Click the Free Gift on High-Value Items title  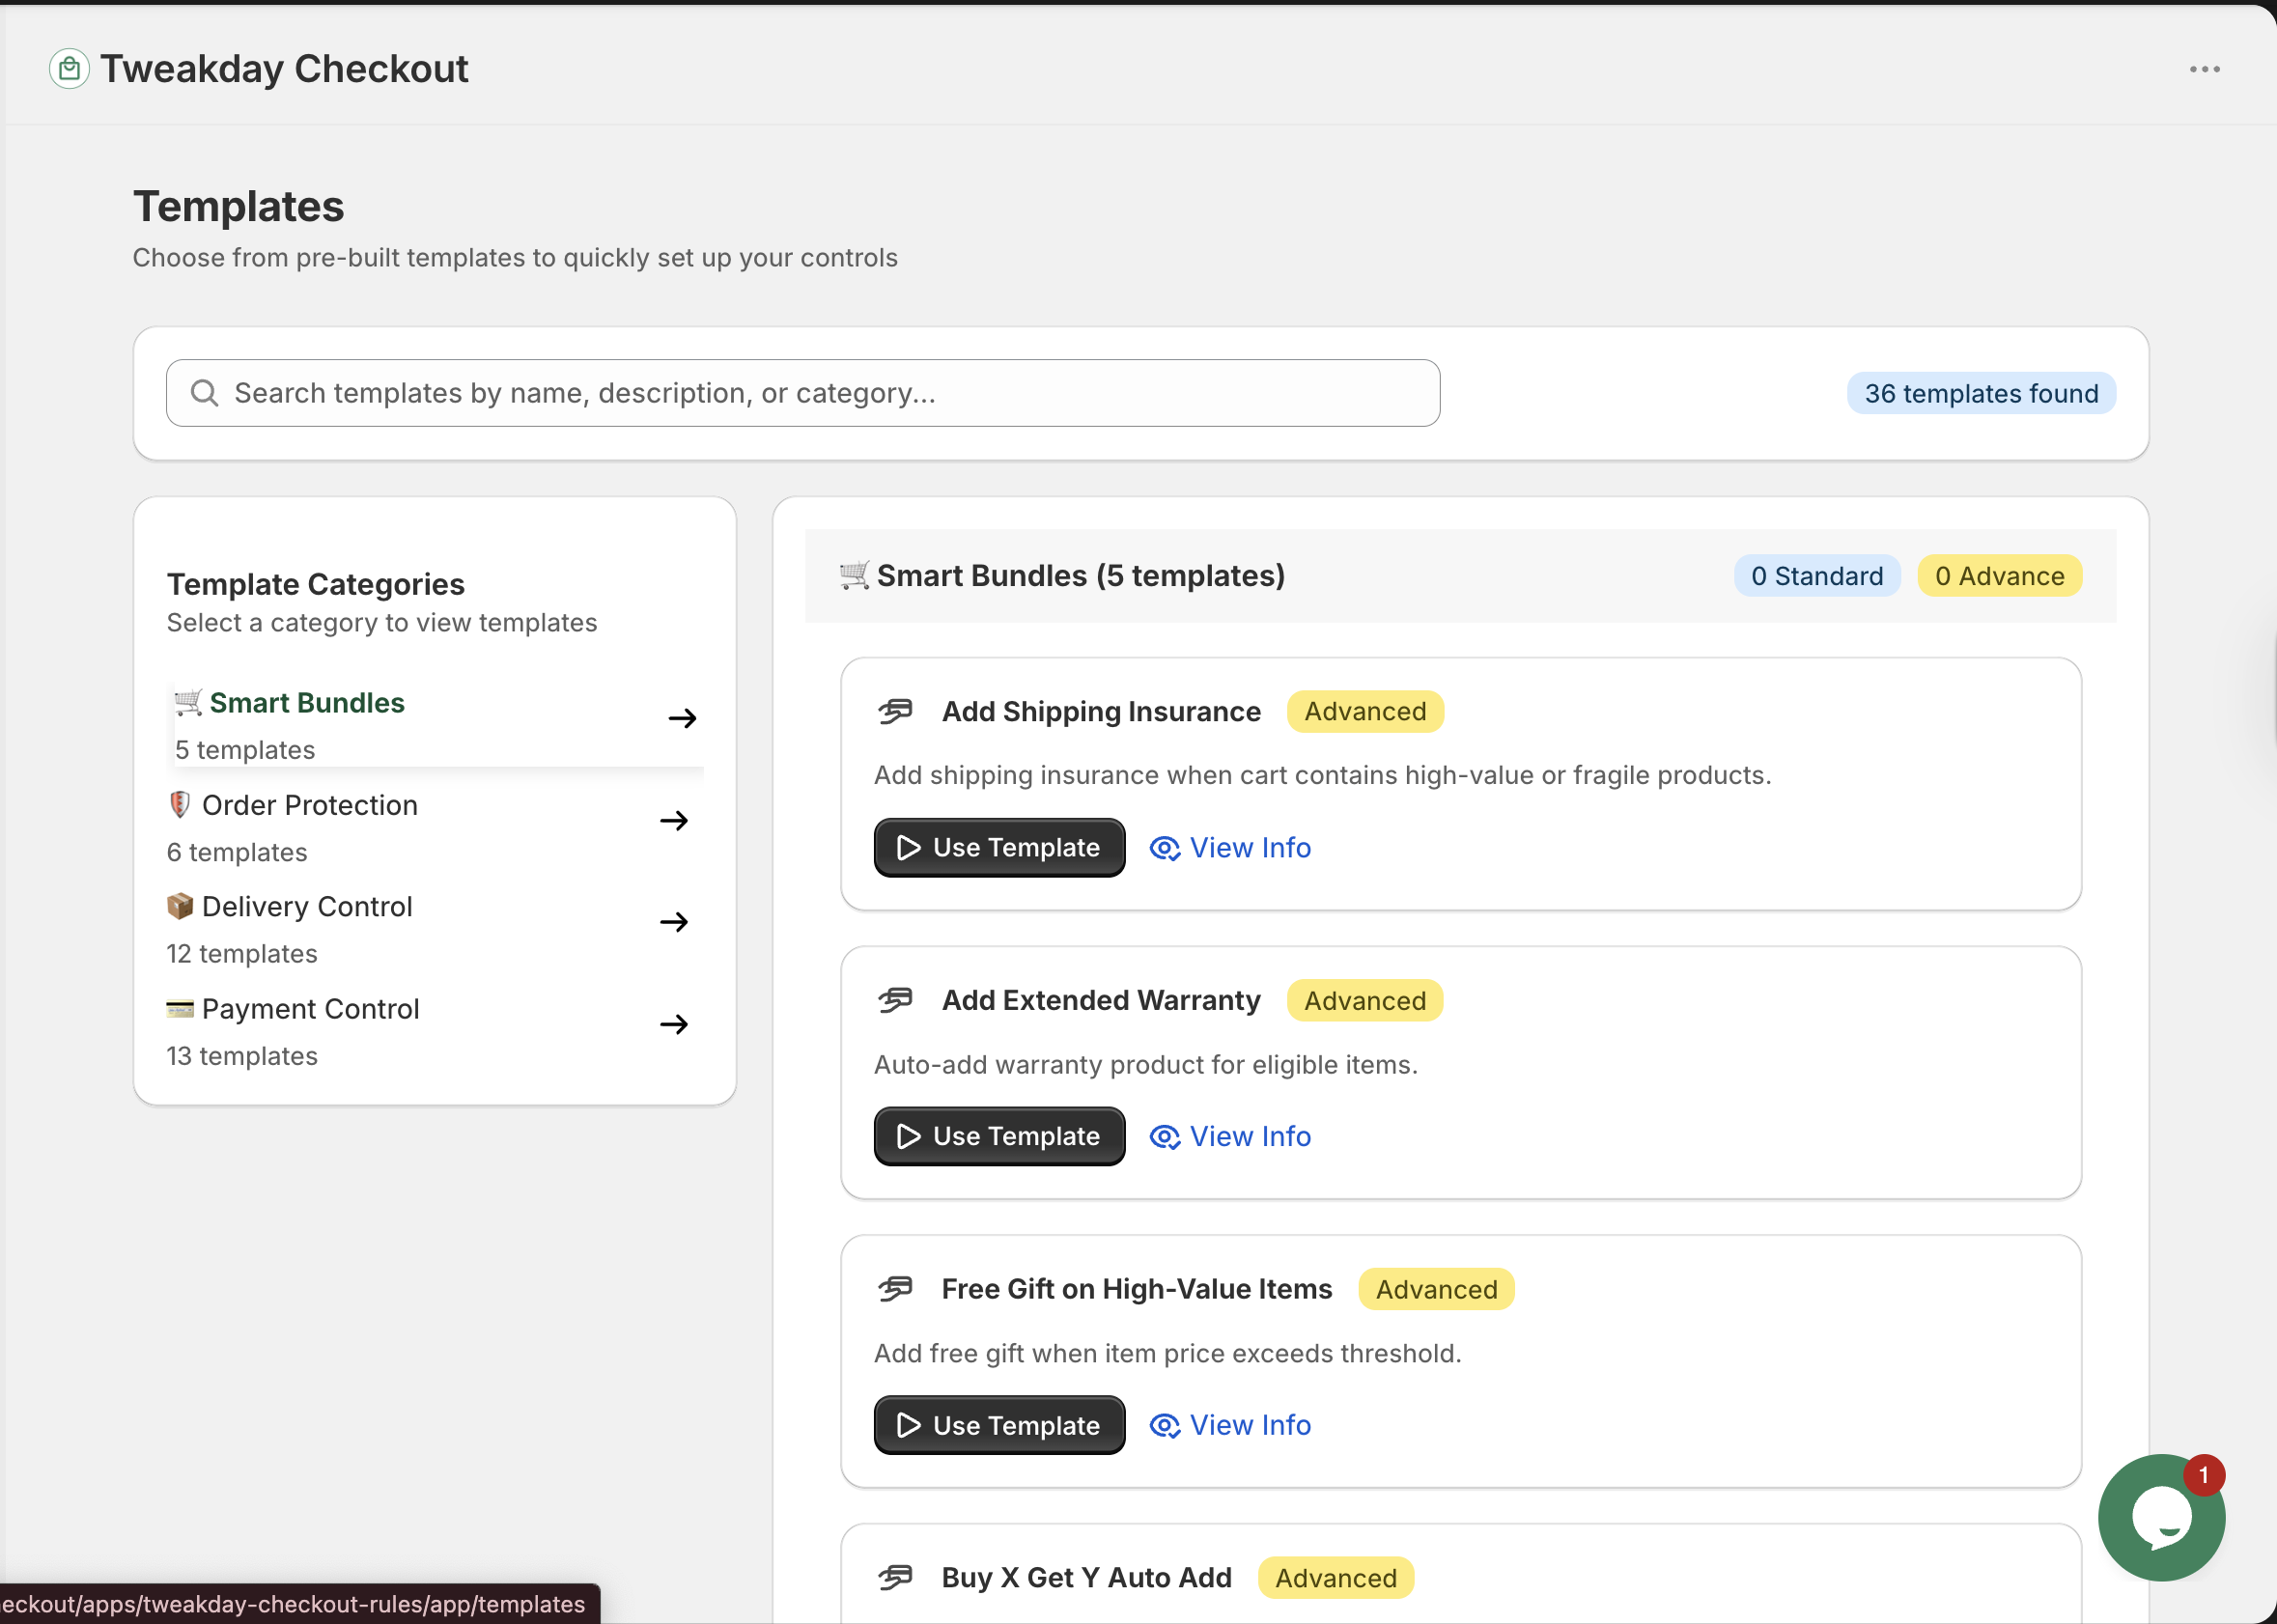[x=1137, y=1289]
